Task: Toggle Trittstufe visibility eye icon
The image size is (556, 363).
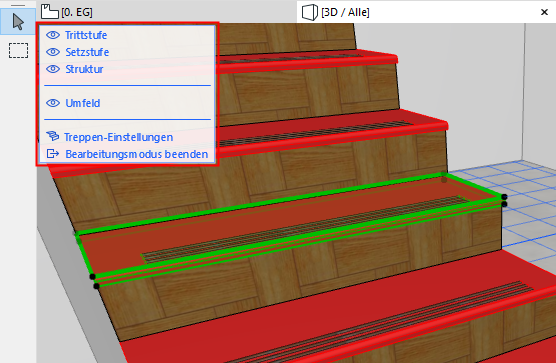Action: (x=53, y=35)
